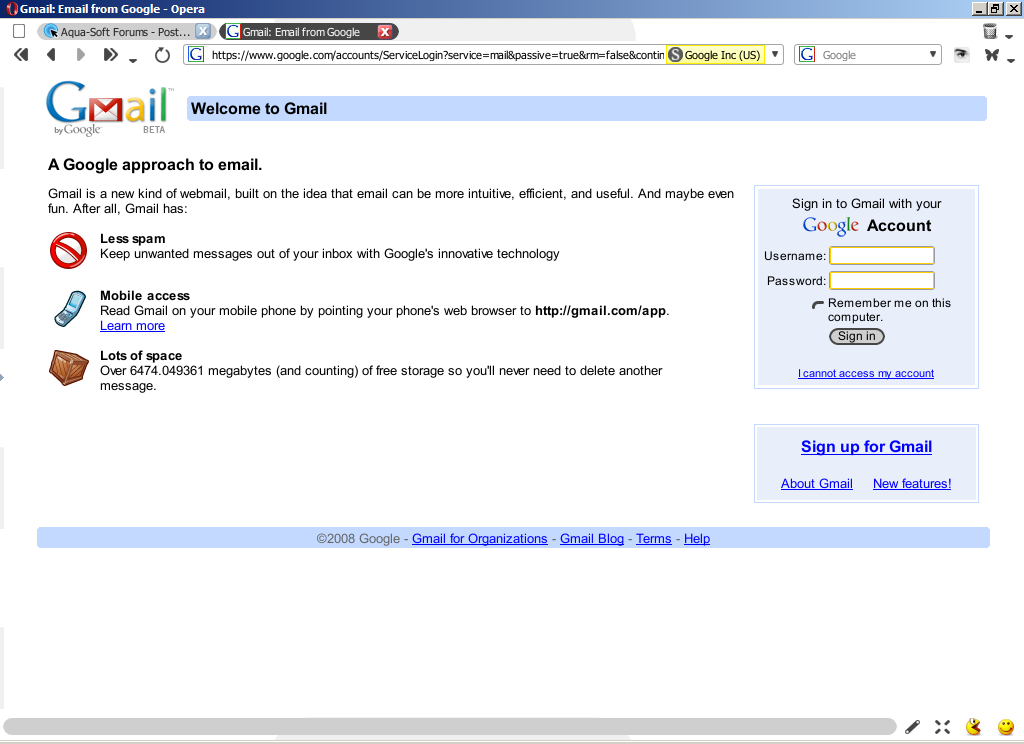Click the Opera logo in the title bar
Viewport: 1024px width, 744px height.
pos(11,9)
